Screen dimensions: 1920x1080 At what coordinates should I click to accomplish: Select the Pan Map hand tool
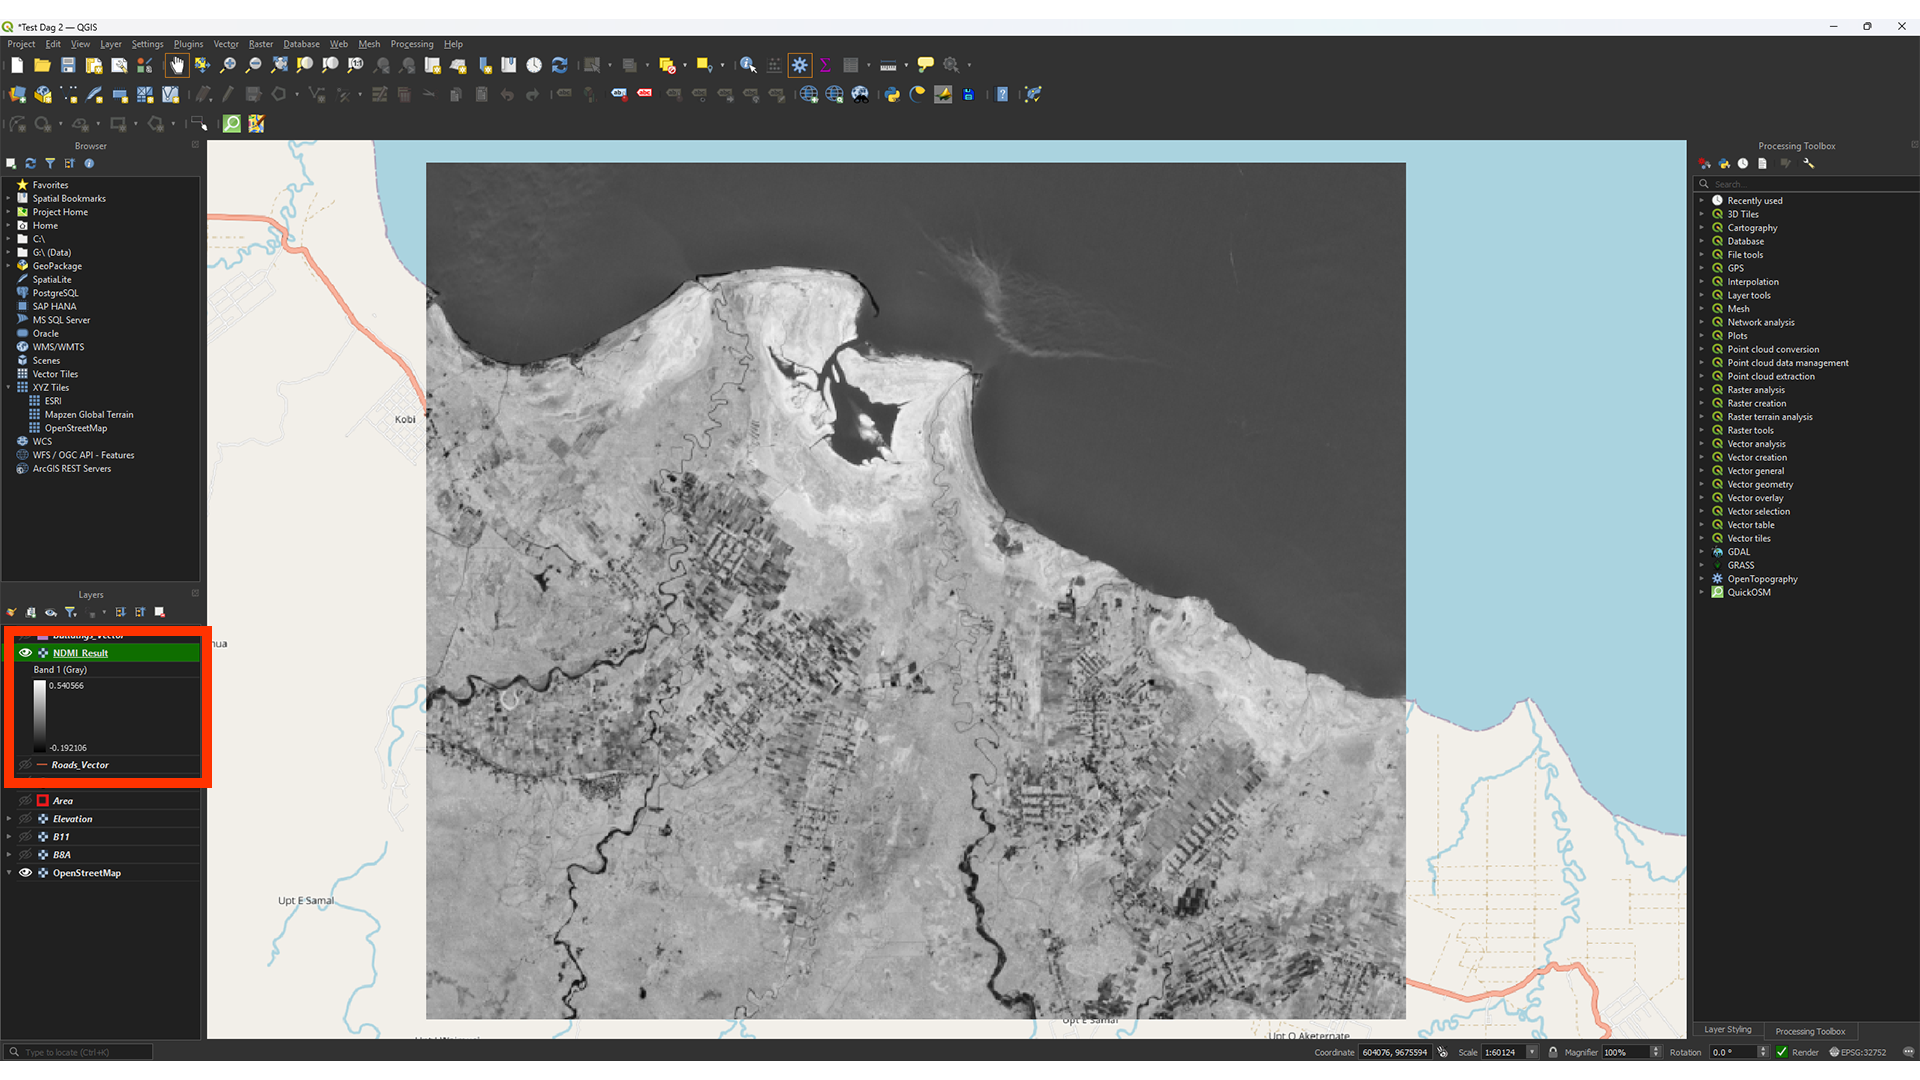(177, 65)
